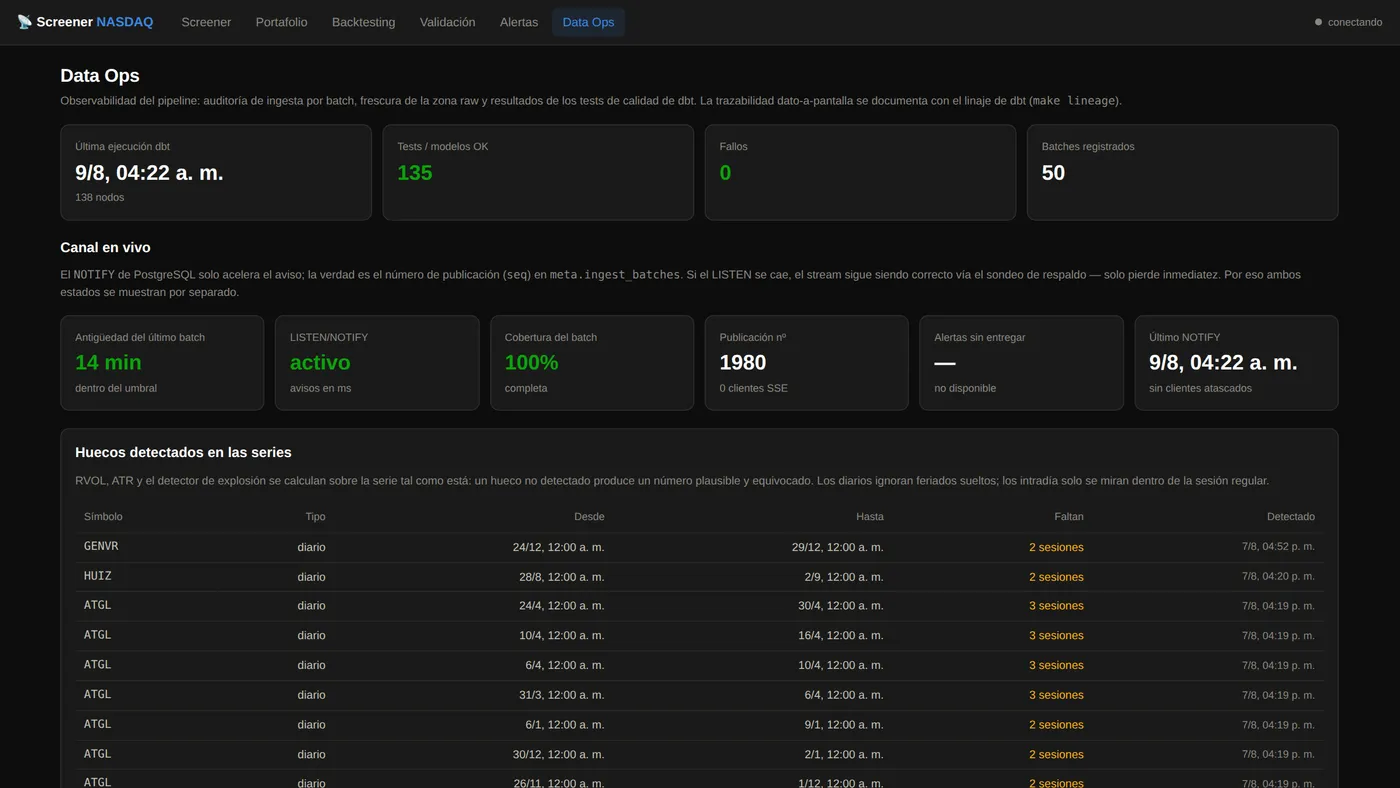
Task: Click the '28/8, 12:00 a. m.' Desde cell
Action: (x=562, y=577)
